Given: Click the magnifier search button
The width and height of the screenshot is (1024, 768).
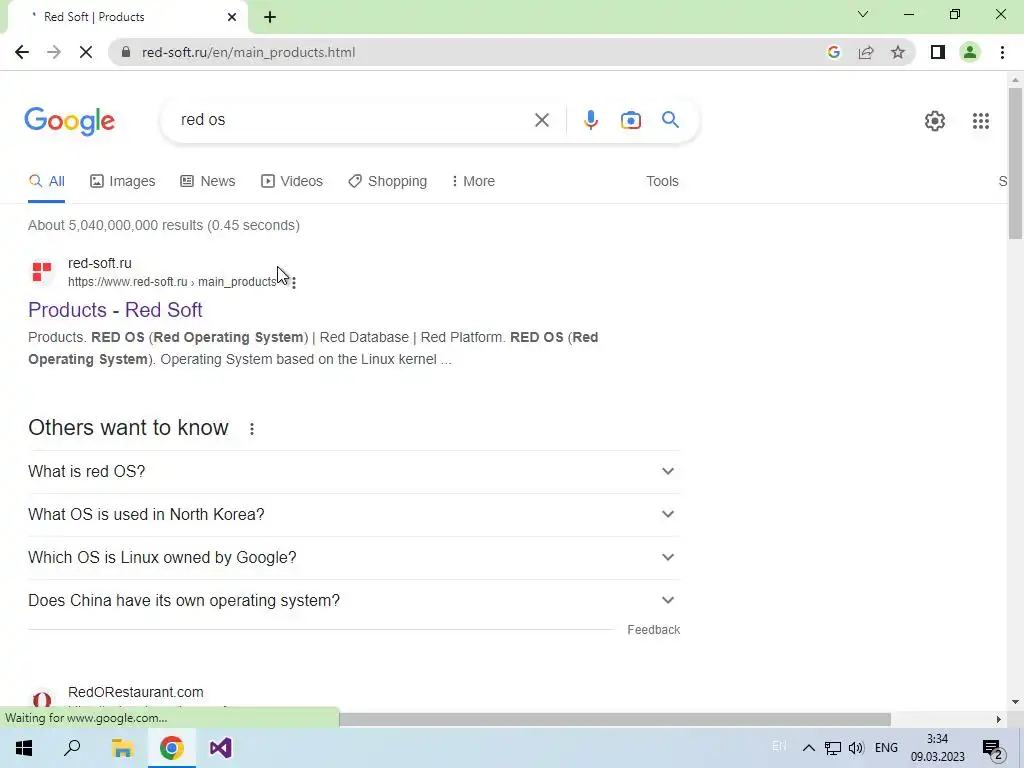Looking at the screenshot, I should [x=670, y=120].
